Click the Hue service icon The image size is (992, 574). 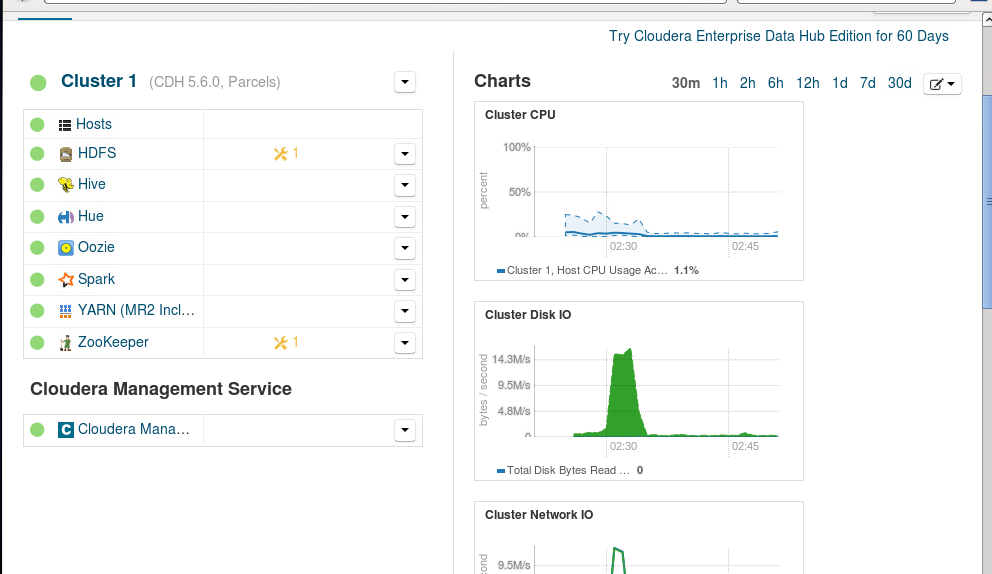coord(66,217)
